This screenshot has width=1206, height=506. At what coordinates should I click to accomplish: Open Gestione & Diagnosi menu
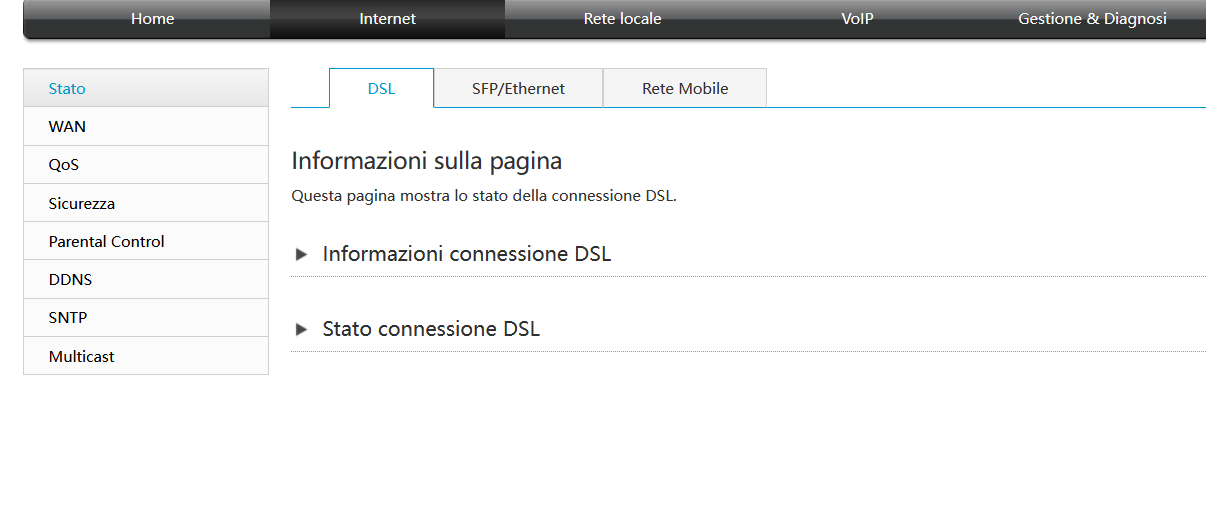1092,19
